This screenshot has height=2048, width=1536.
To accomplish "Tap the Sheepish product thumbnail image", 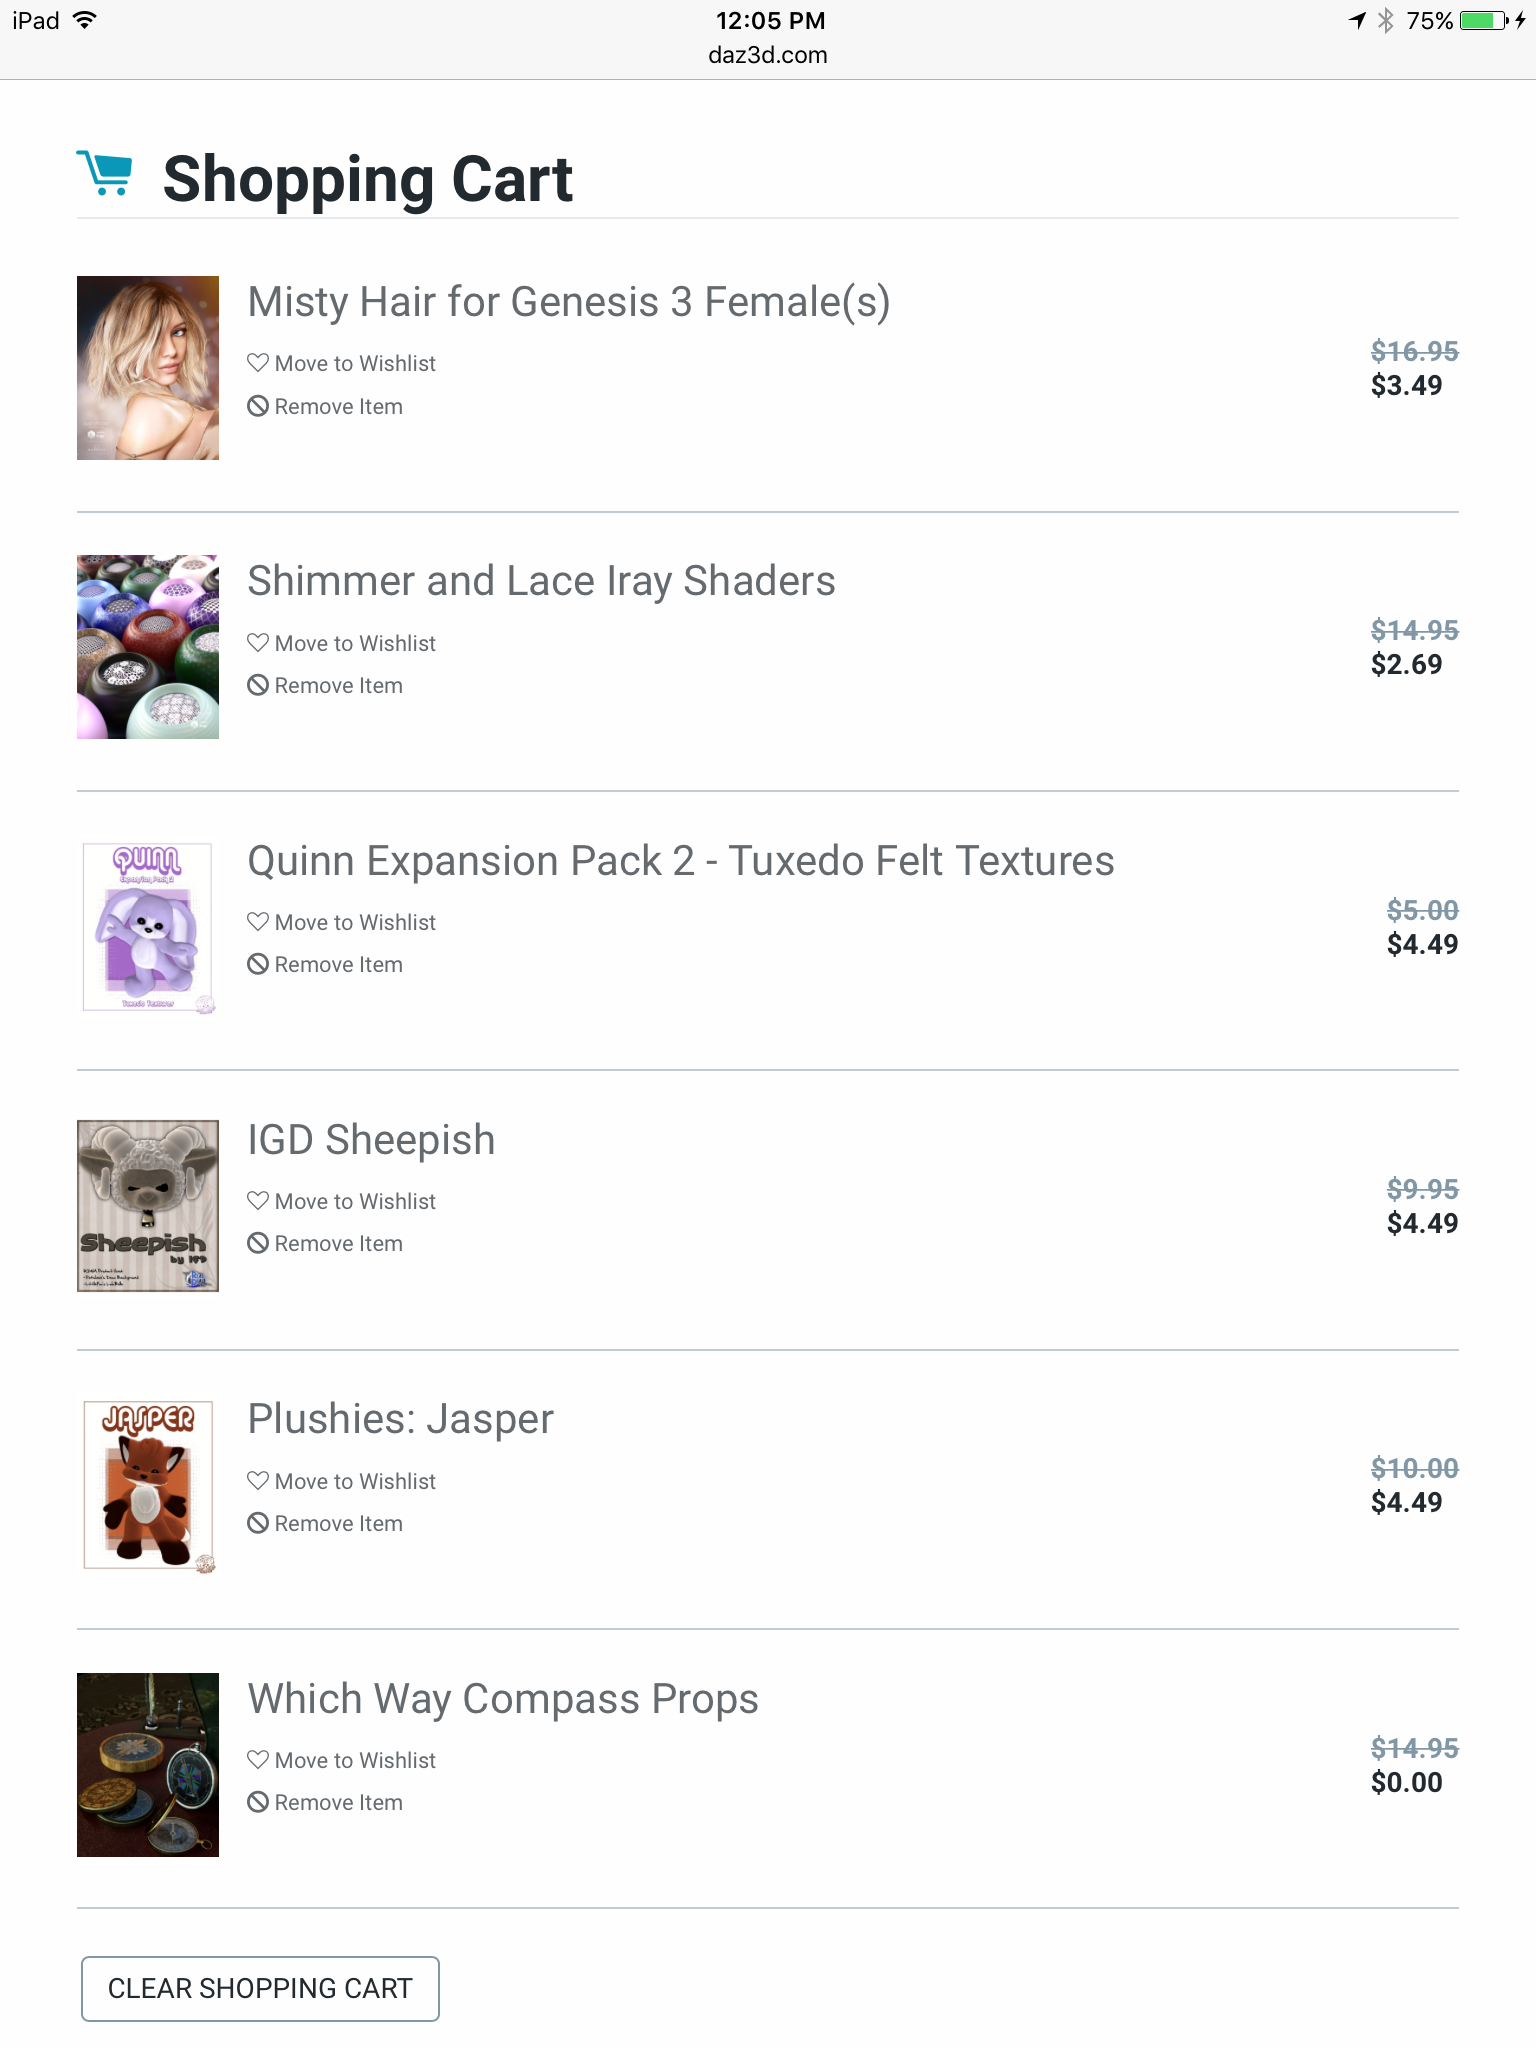I will click(x=148, y=1206).
